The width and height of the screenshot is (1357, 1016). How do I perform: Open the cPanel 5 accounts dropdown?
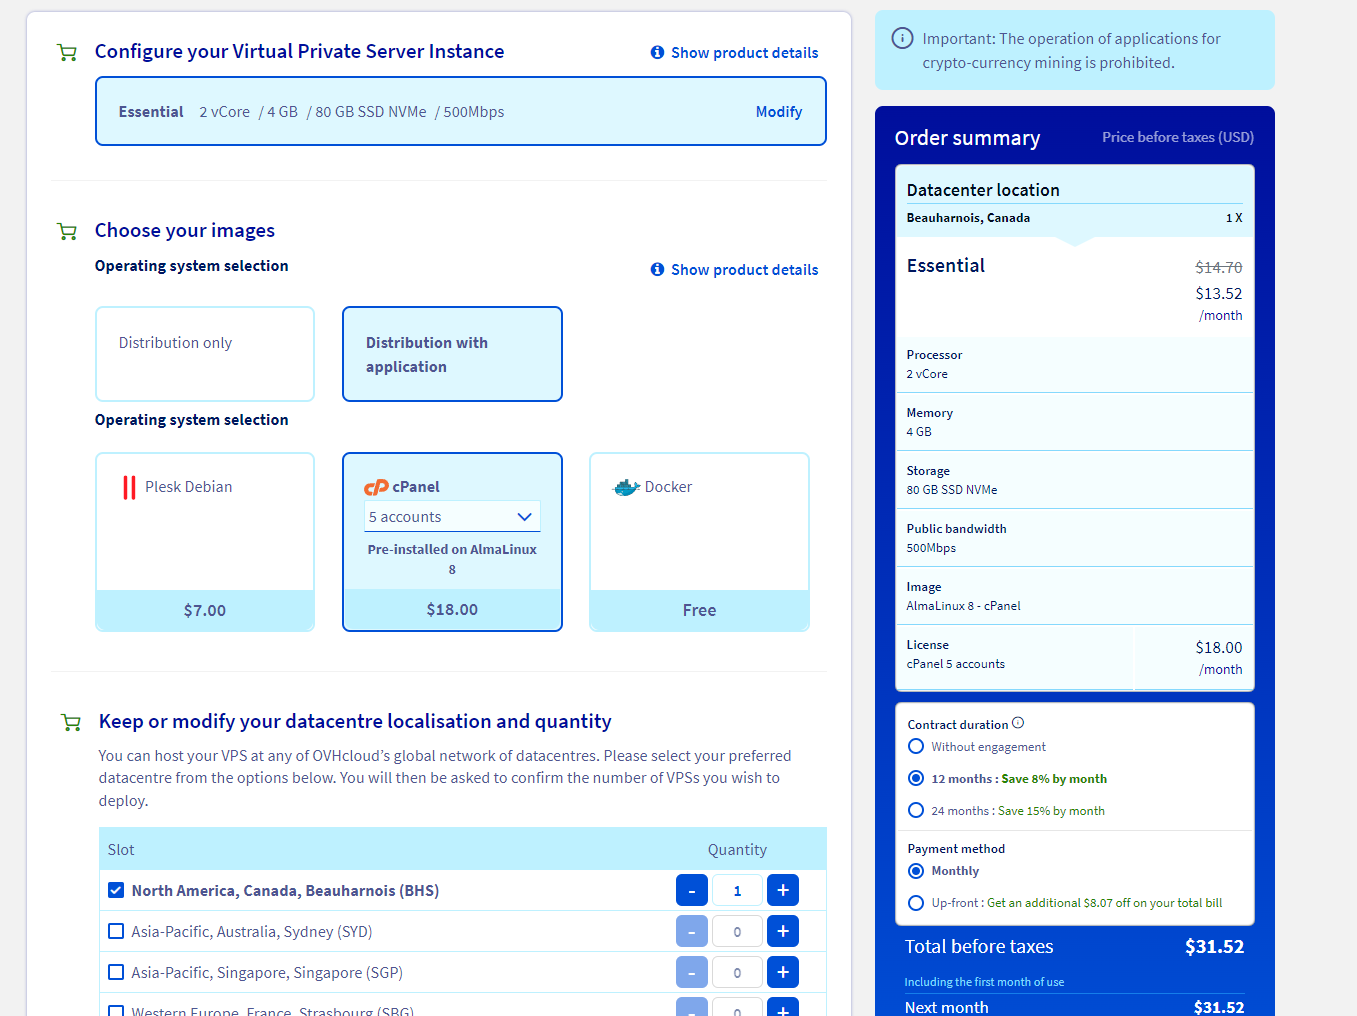pyautogui.click(x=452, y=517)
